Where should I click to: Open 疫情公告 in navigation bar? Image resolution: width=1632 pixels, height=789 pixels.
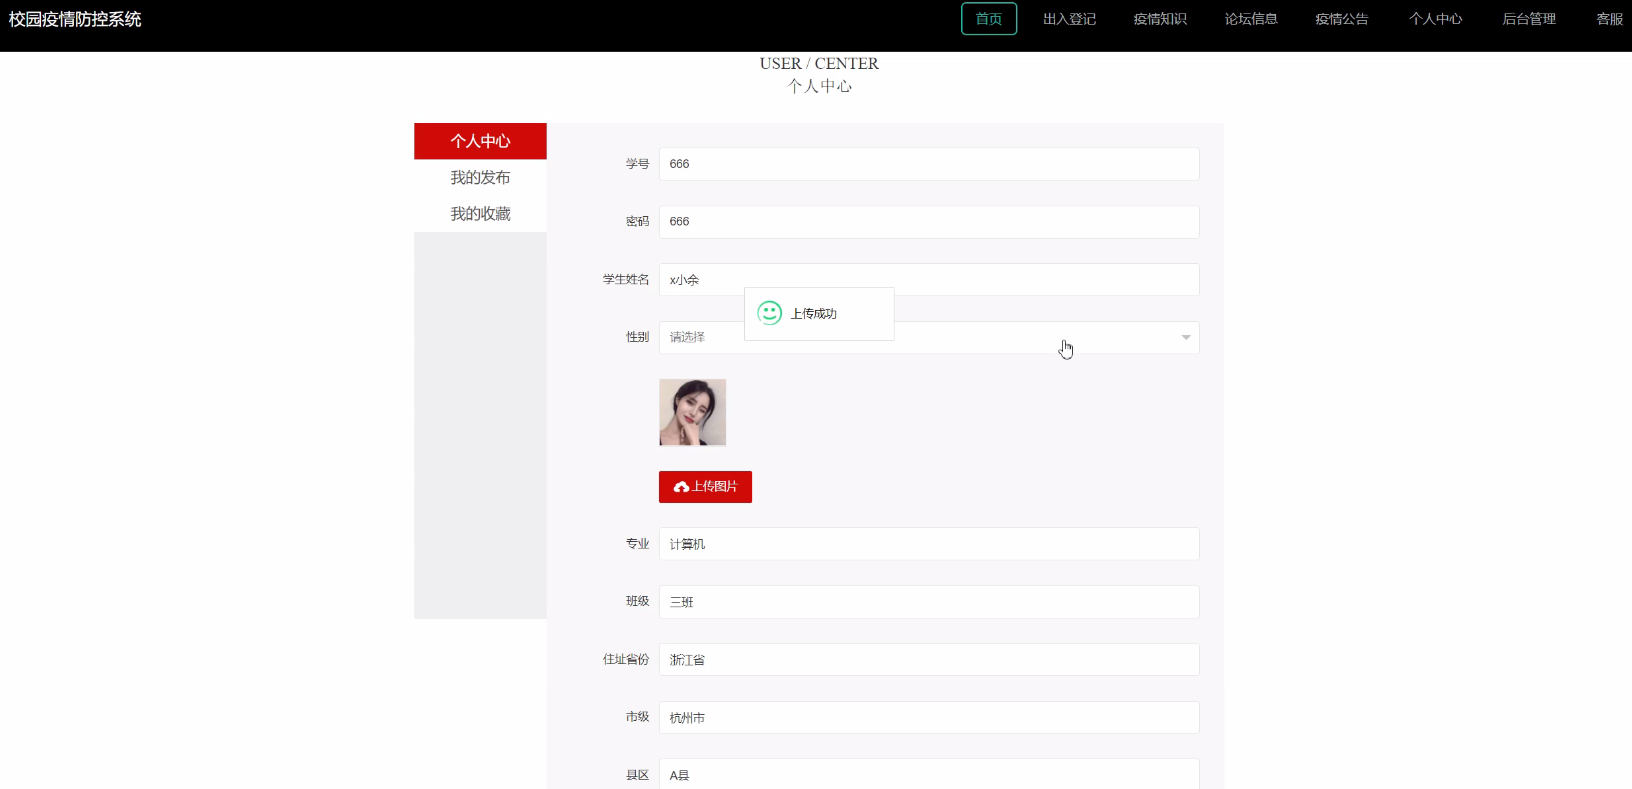pyautogui.click(x=1341, y=19)
